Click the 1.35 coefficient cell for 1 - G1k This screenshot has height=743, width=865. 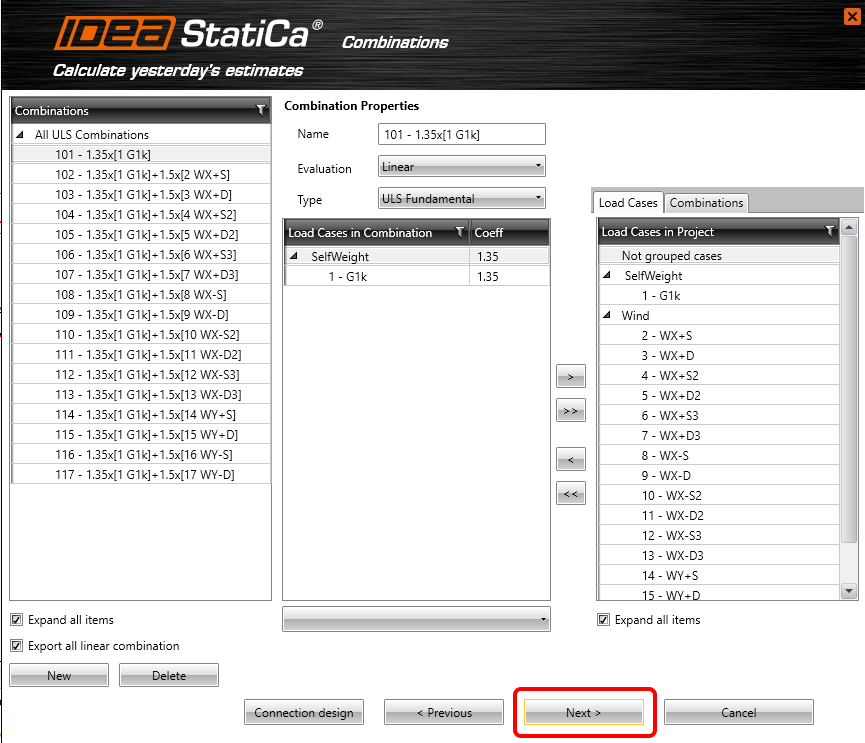510,276
